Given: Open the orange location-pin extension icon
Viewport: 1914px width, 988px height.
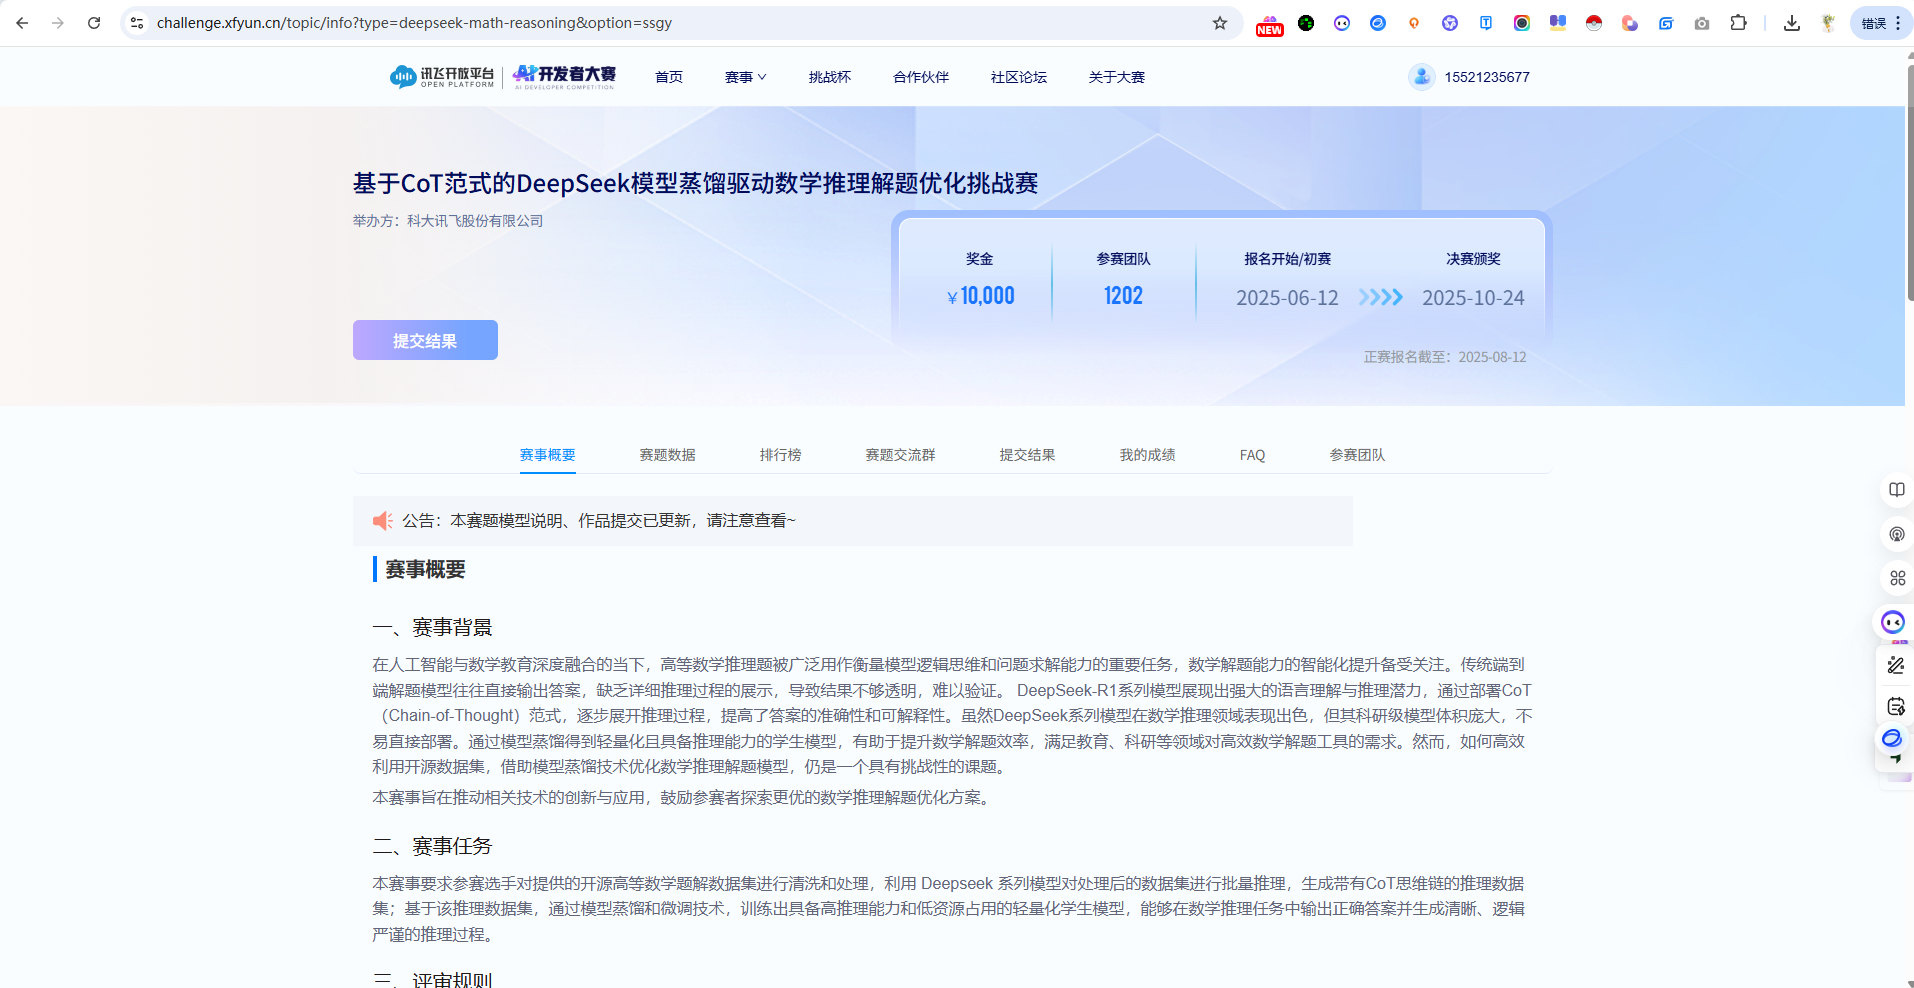Looking at the screenshot, I should (1414, 23).
